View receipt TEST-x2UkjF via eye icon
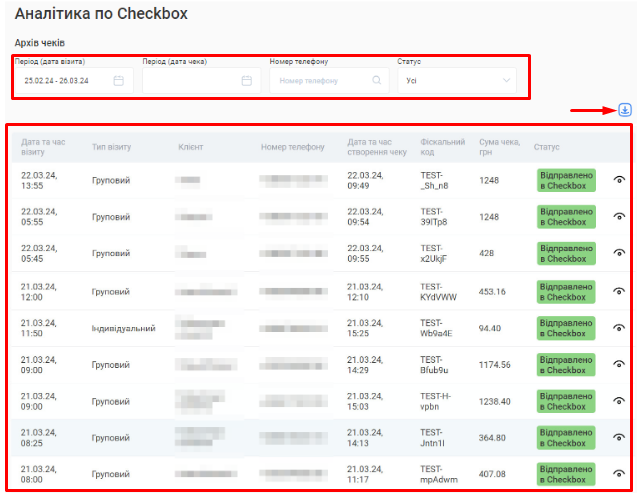 619,254
